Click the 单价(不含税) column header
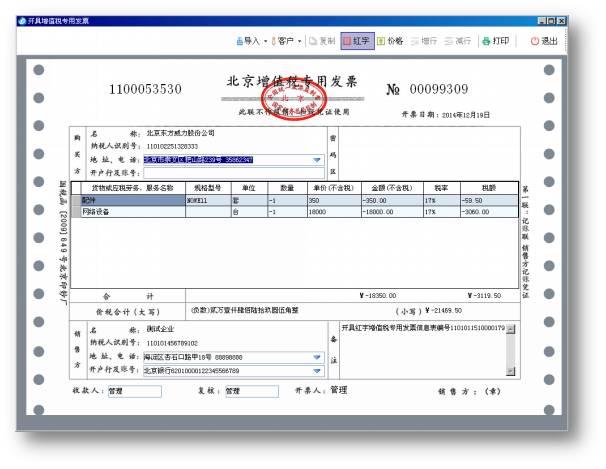Image resolution: width=606 pixels, height=469 pixels. pyautogui.click(x=334, y=188)
